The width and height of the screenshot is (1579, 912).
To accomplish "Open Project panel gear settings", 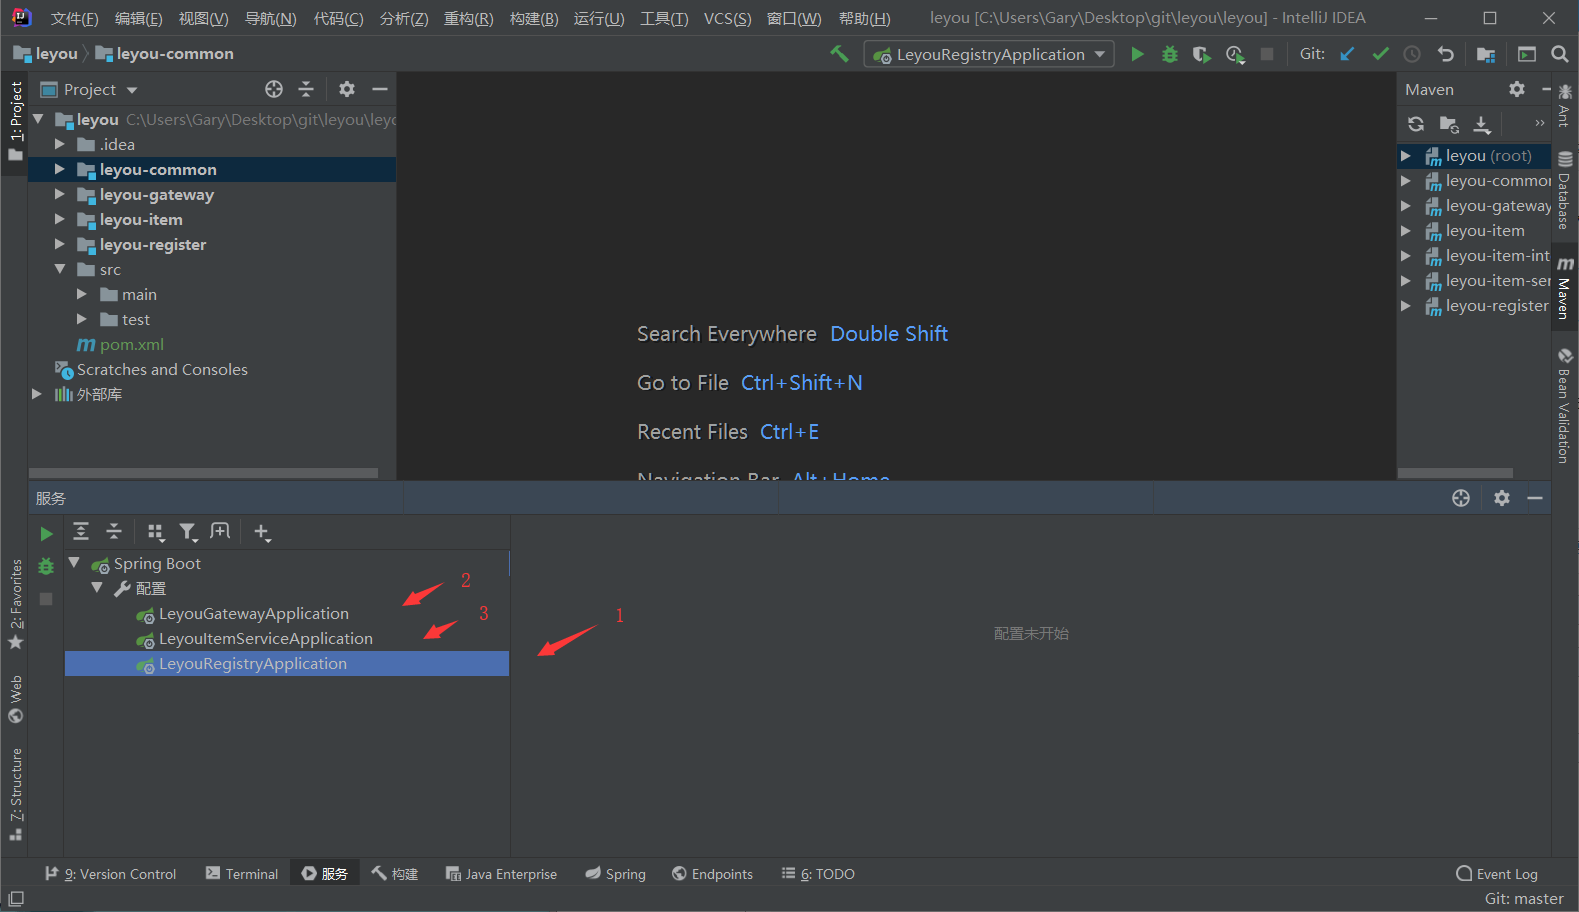I will [x=347, y=89].
